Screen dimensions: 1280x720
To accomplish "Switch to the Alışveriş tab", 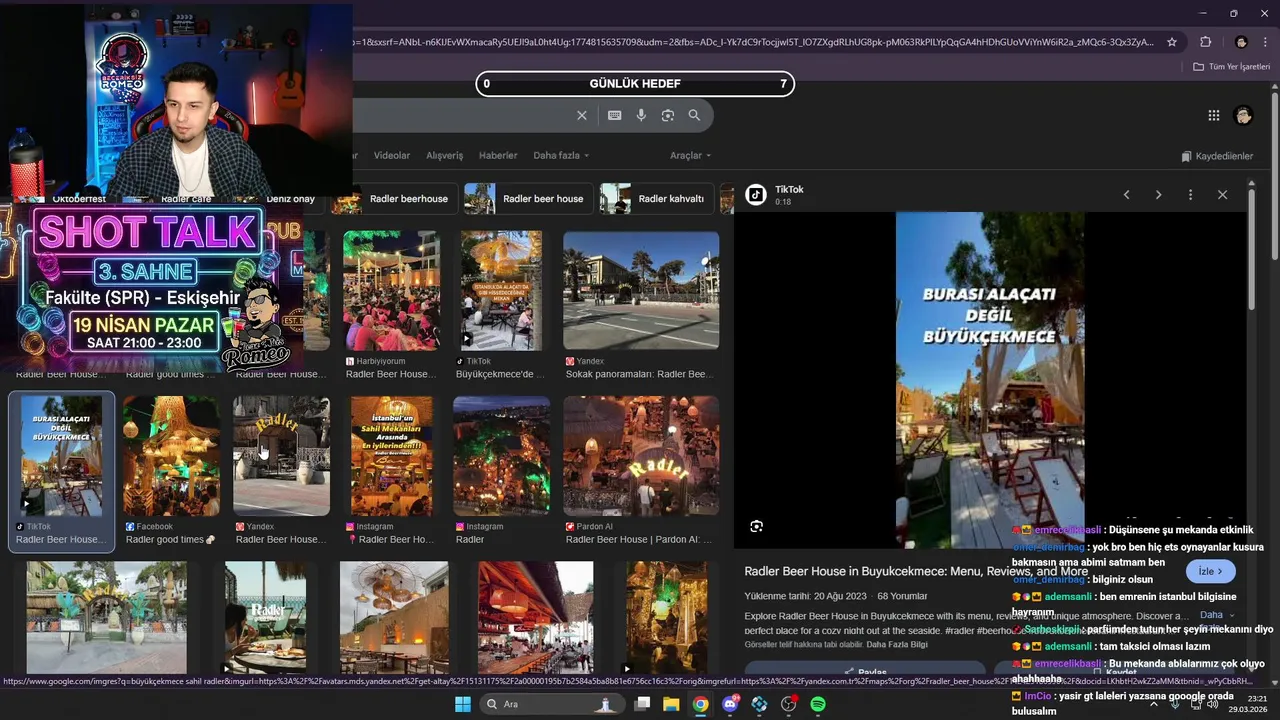I will (x=445, y=155).
